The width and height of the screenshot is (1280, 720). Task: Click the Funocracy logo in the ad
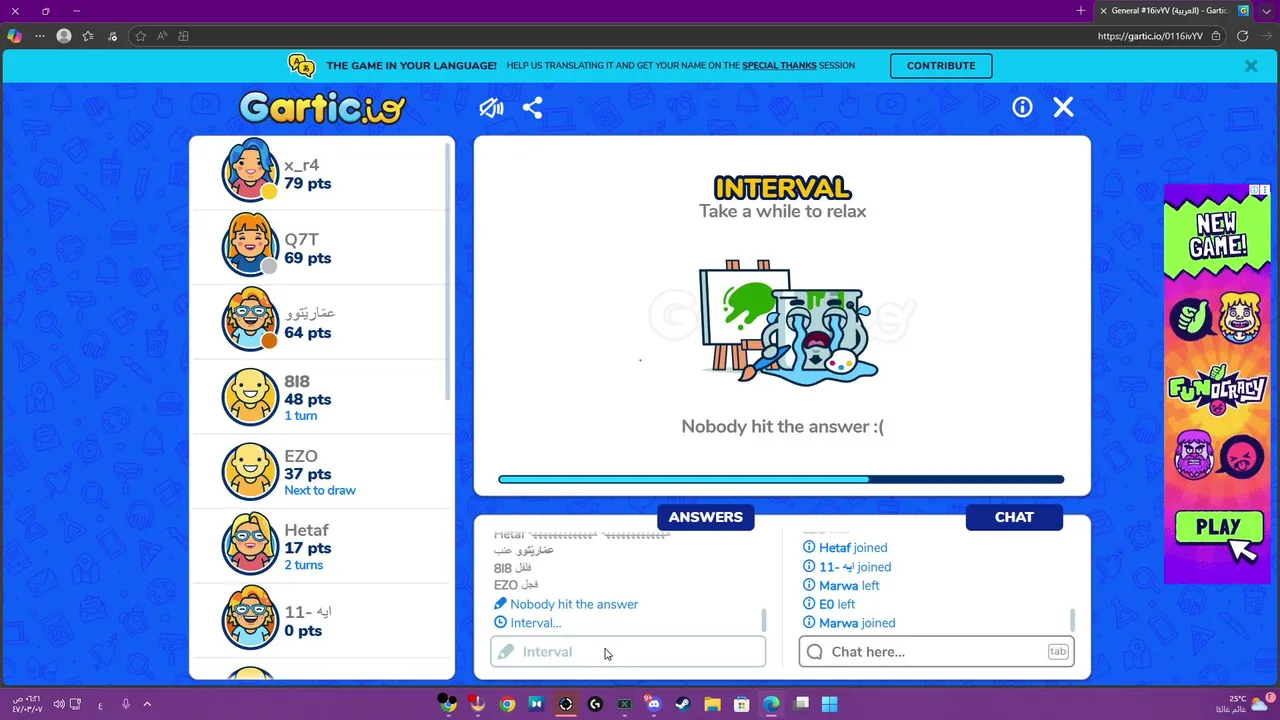coord(1217,390)
